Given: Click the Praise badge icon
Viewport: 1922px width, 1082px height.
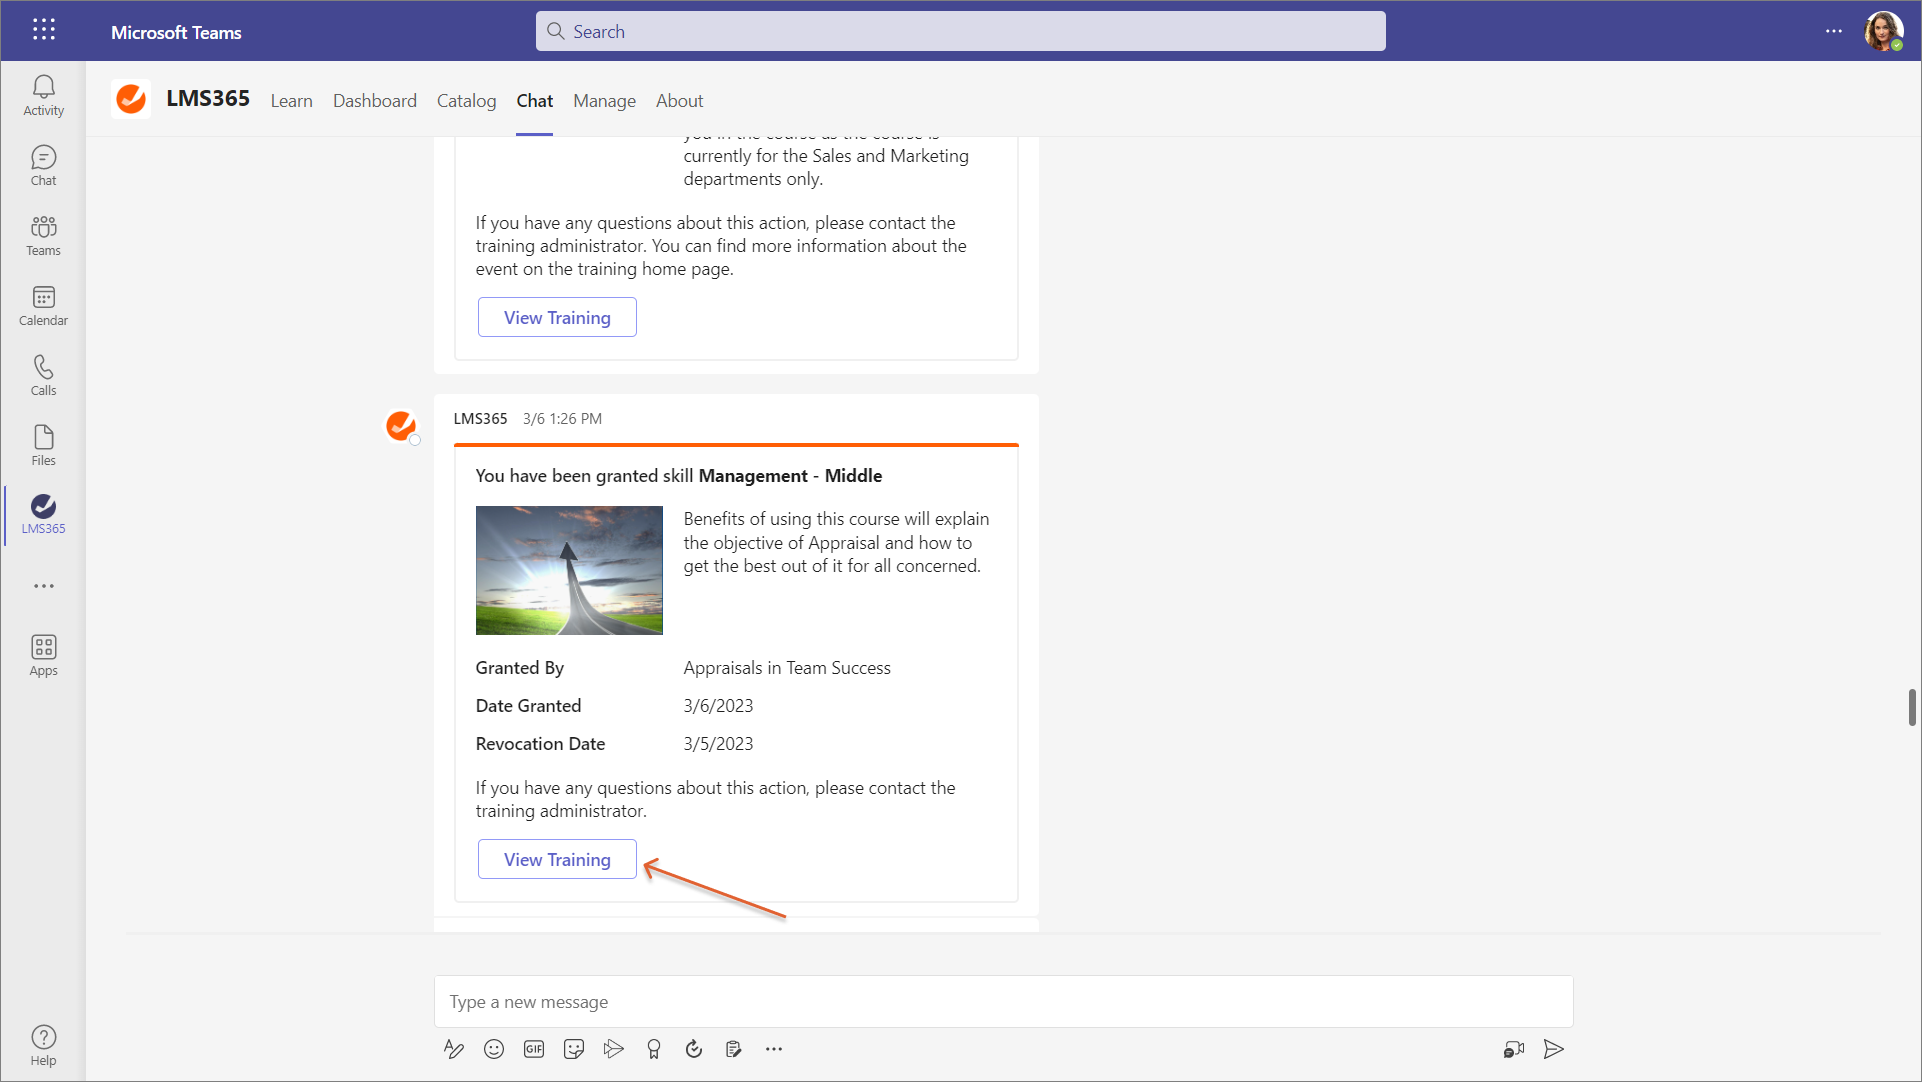Looking at the screenshot, I should (x=654, y=1049).
